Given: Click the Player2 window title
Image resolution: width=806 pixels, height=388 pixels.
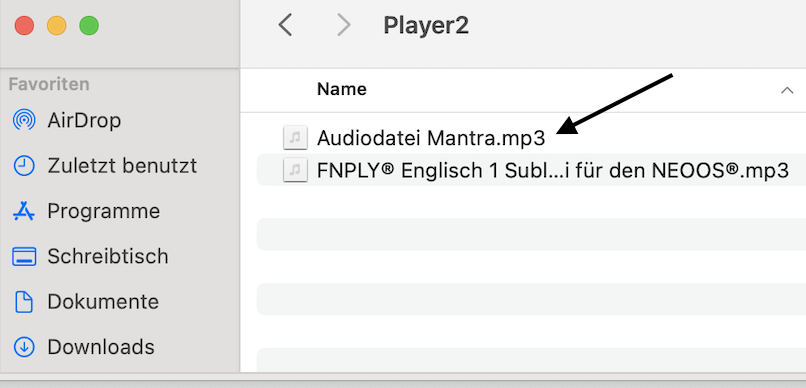Looking at the screenshot, I should coord(426,25).
